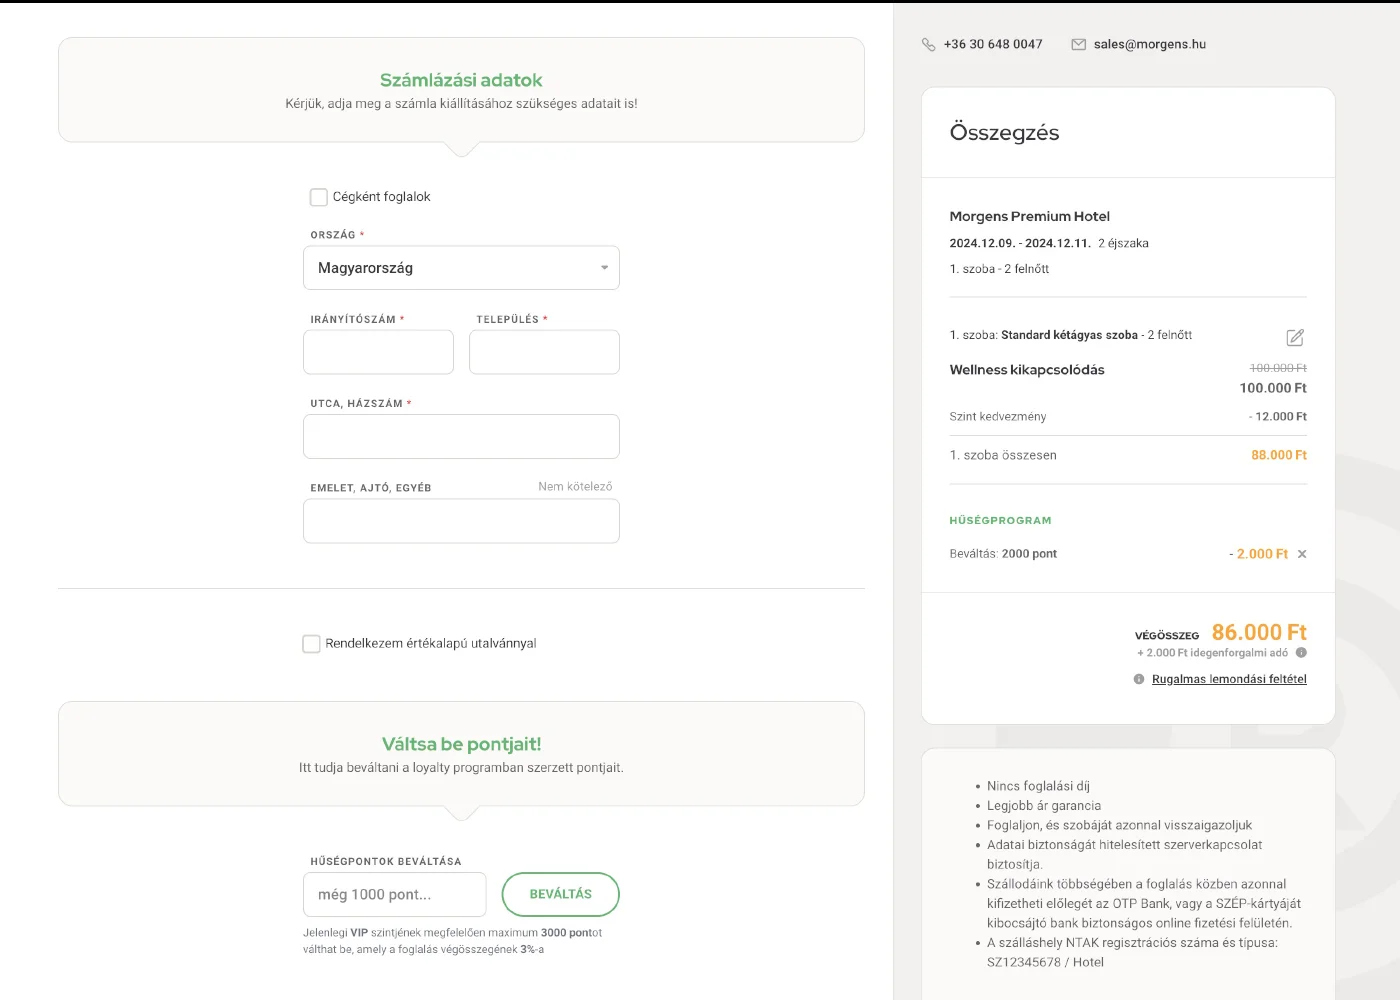Click the SZ12345678 / Hotel registration text
The height and width of the screenshot is (1000, 1400).
click(1045, 962)
